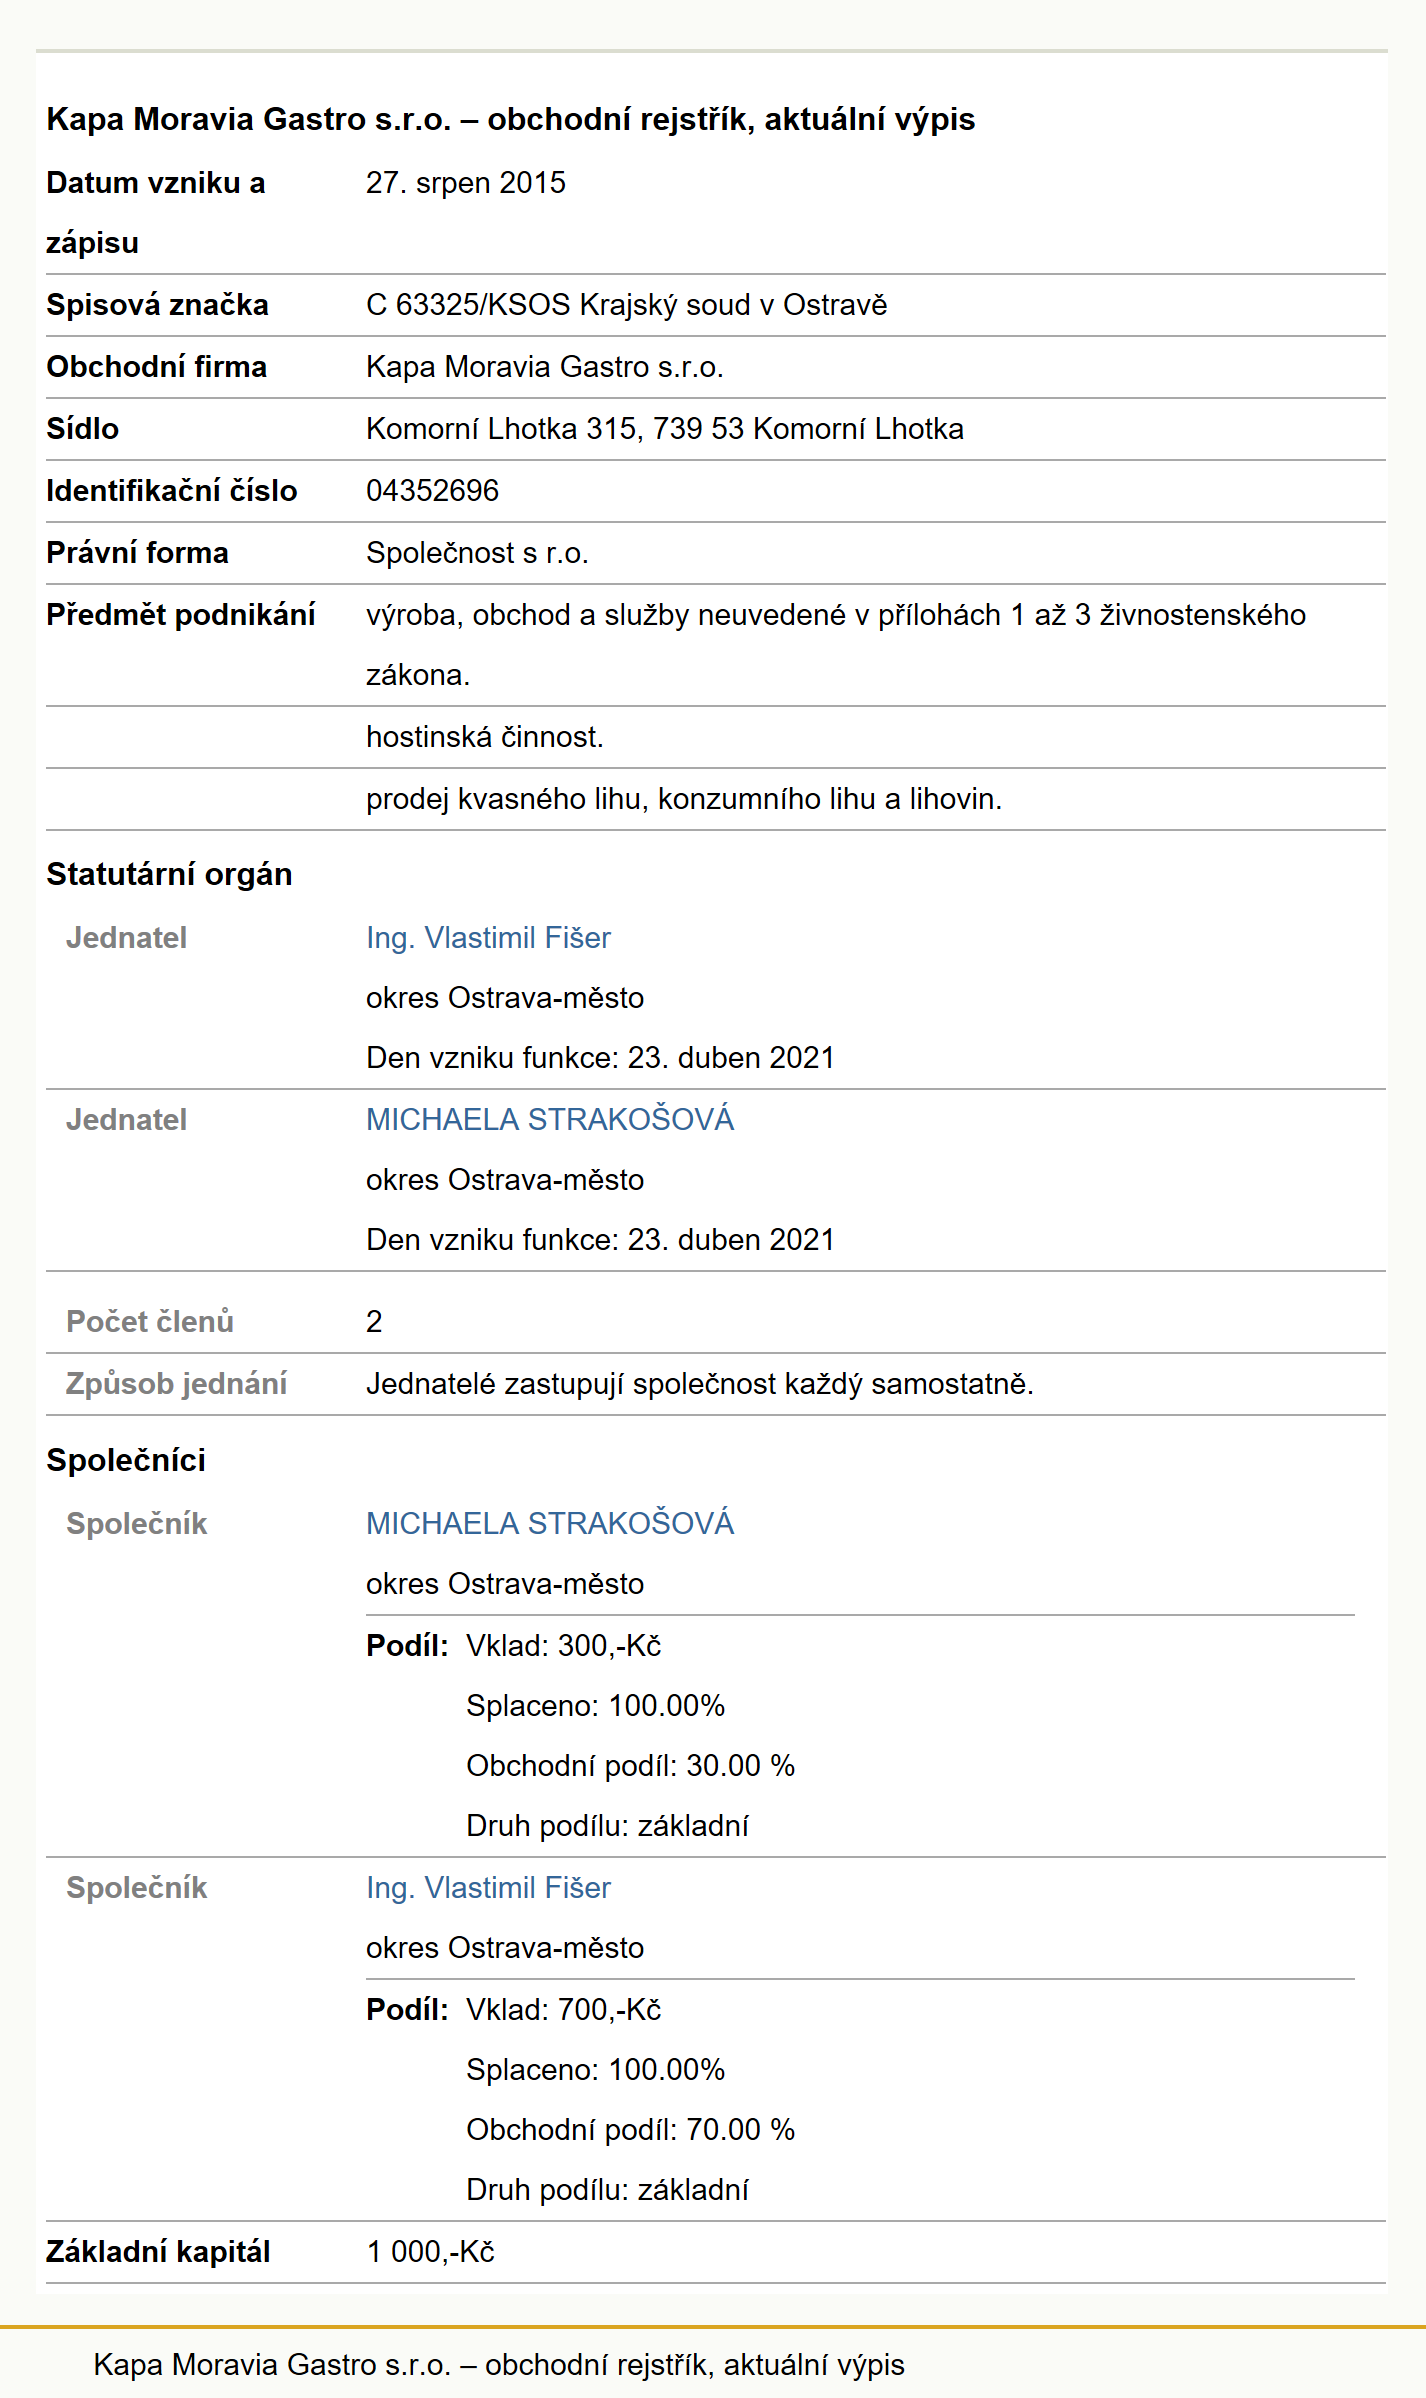
Task: Click the Vklad: 700,-Kč value
Action: (x=564, y=2010)
